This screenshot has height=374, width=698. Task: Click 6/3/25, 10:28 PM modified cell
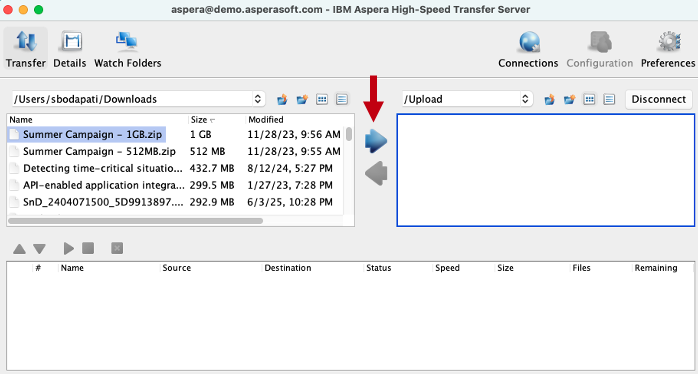290,202
